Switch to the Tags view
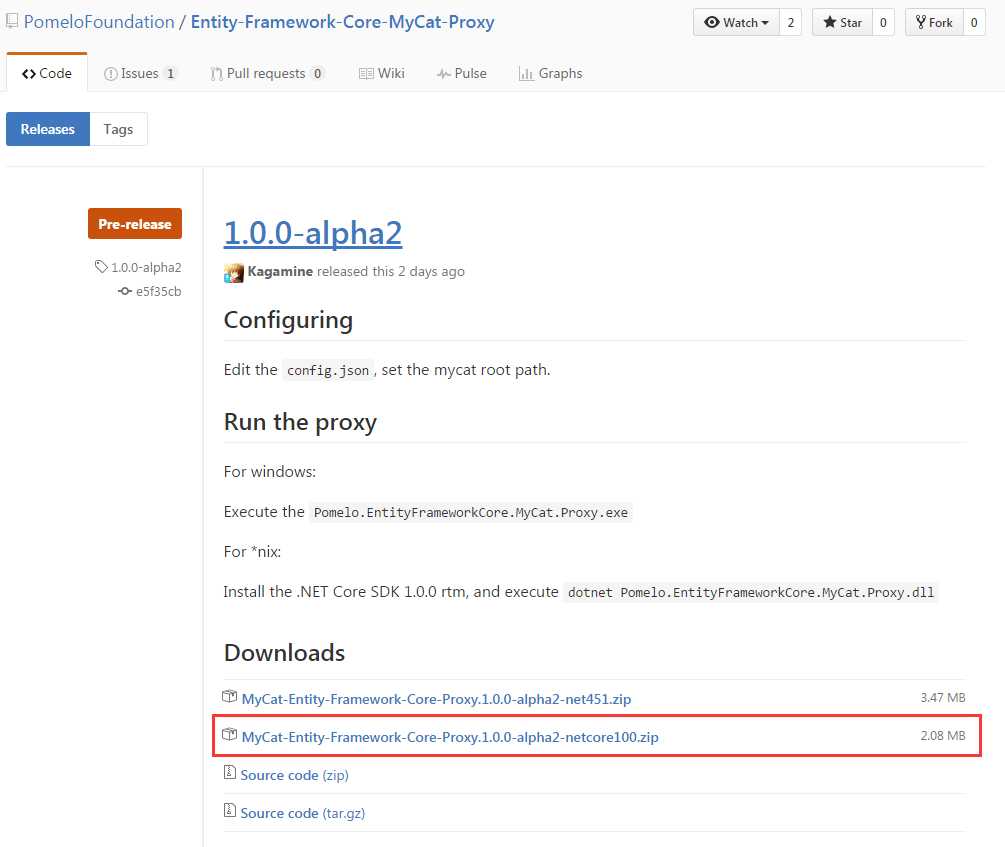Image resolution: width=1005 pixels, height=847 pixels. pos(119,129)
